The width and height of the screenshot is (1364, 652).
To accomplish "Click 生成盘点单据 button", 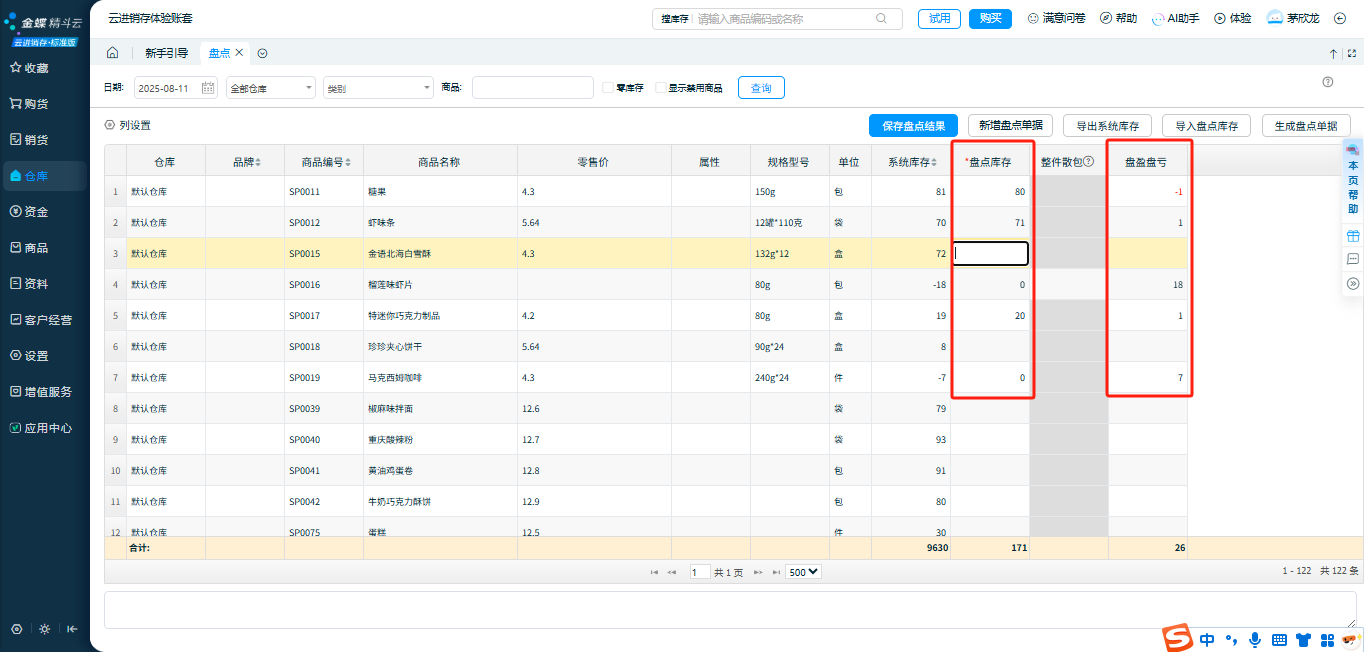I will pyautogui.click(x=1306, y=126).
